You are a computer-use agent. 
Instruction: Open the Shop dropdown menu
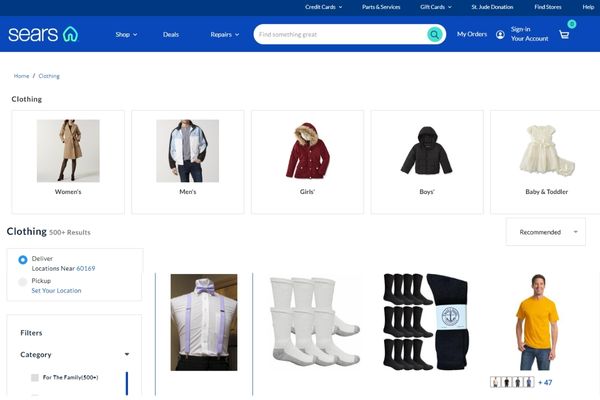click(x=126, y=34)
